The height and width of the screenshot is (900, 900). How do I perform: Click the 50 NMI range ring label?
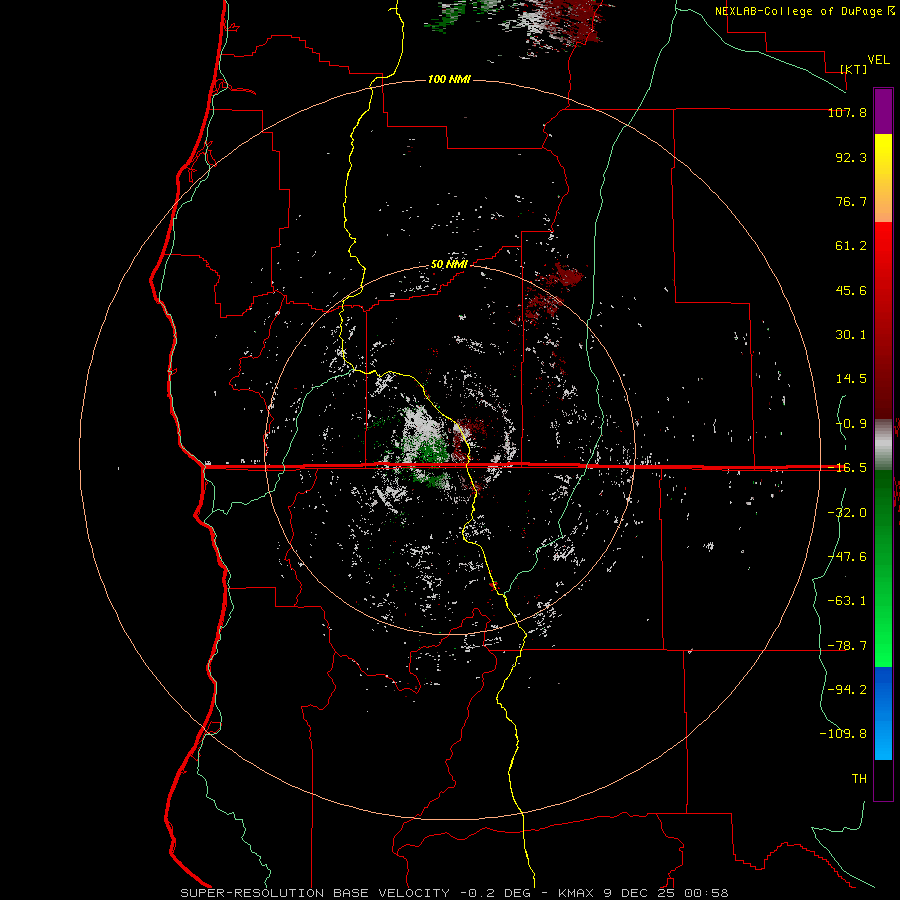(x=449, y=265)
